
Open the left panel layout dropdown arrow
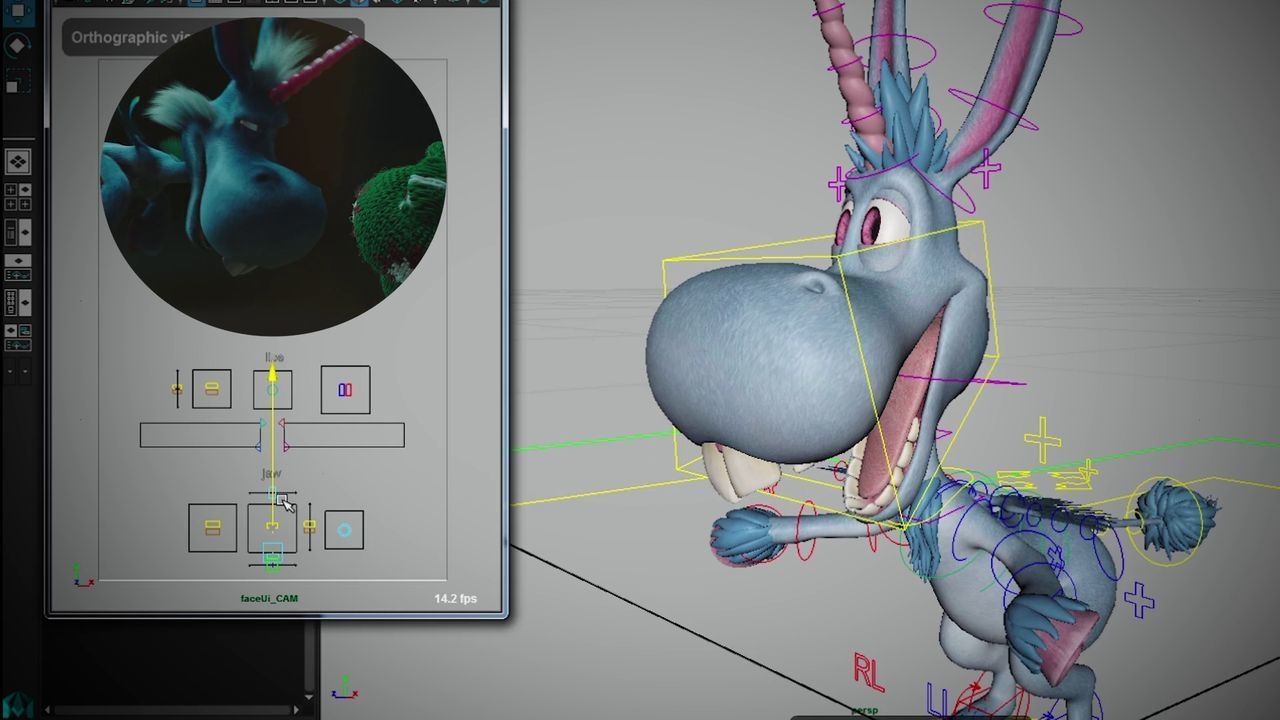click(x=11, y=370)
